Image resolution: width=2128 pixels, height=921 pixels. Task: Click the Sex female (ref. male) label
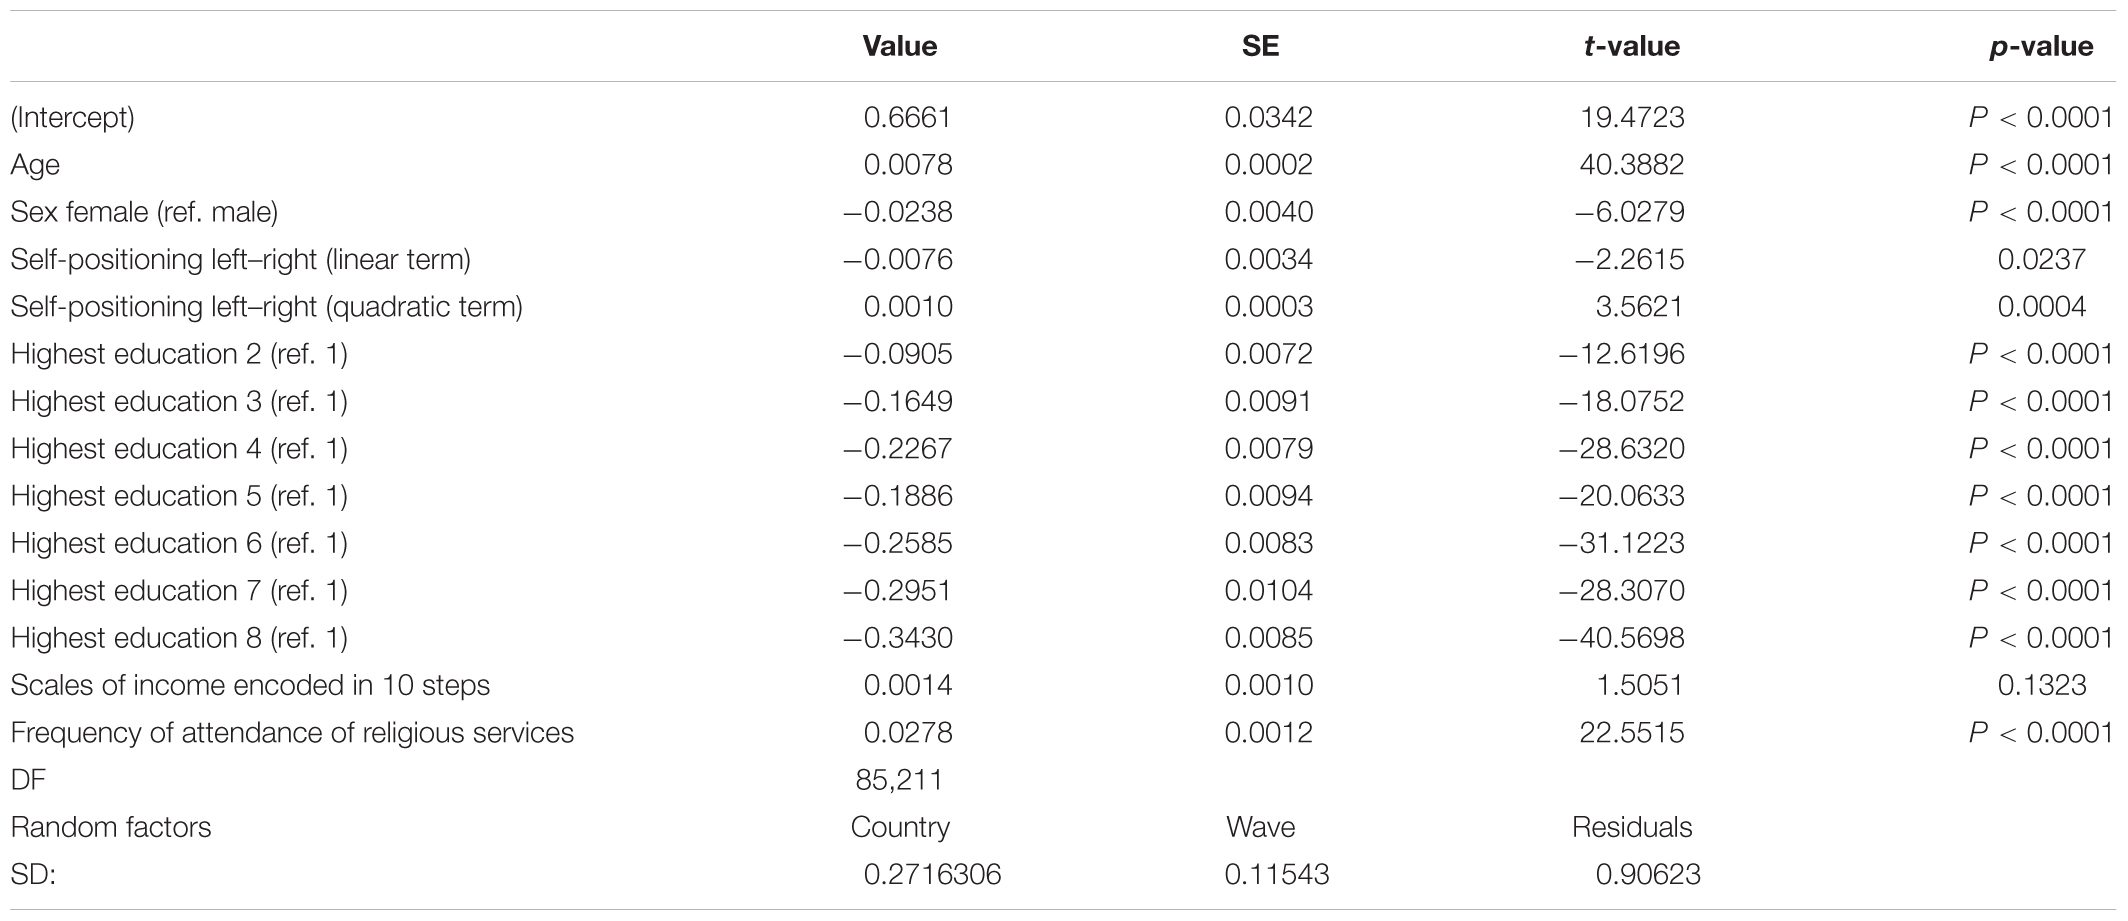144,212
